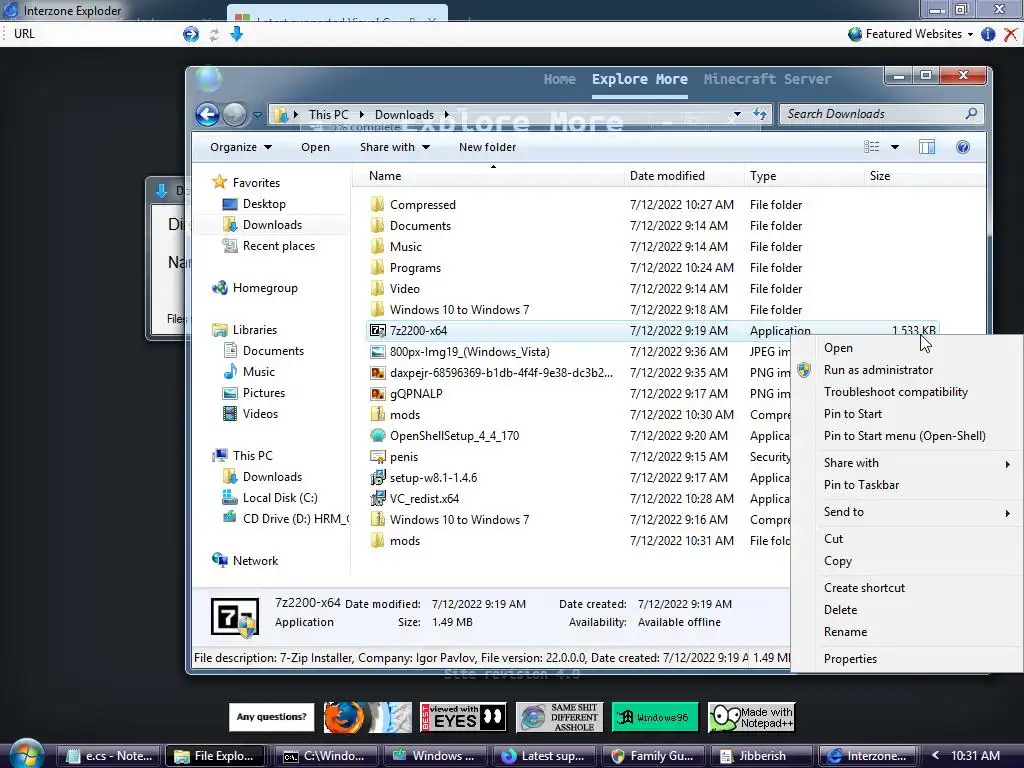Sort by Type column header
The image size is (1024, 768).
[804, 176]
